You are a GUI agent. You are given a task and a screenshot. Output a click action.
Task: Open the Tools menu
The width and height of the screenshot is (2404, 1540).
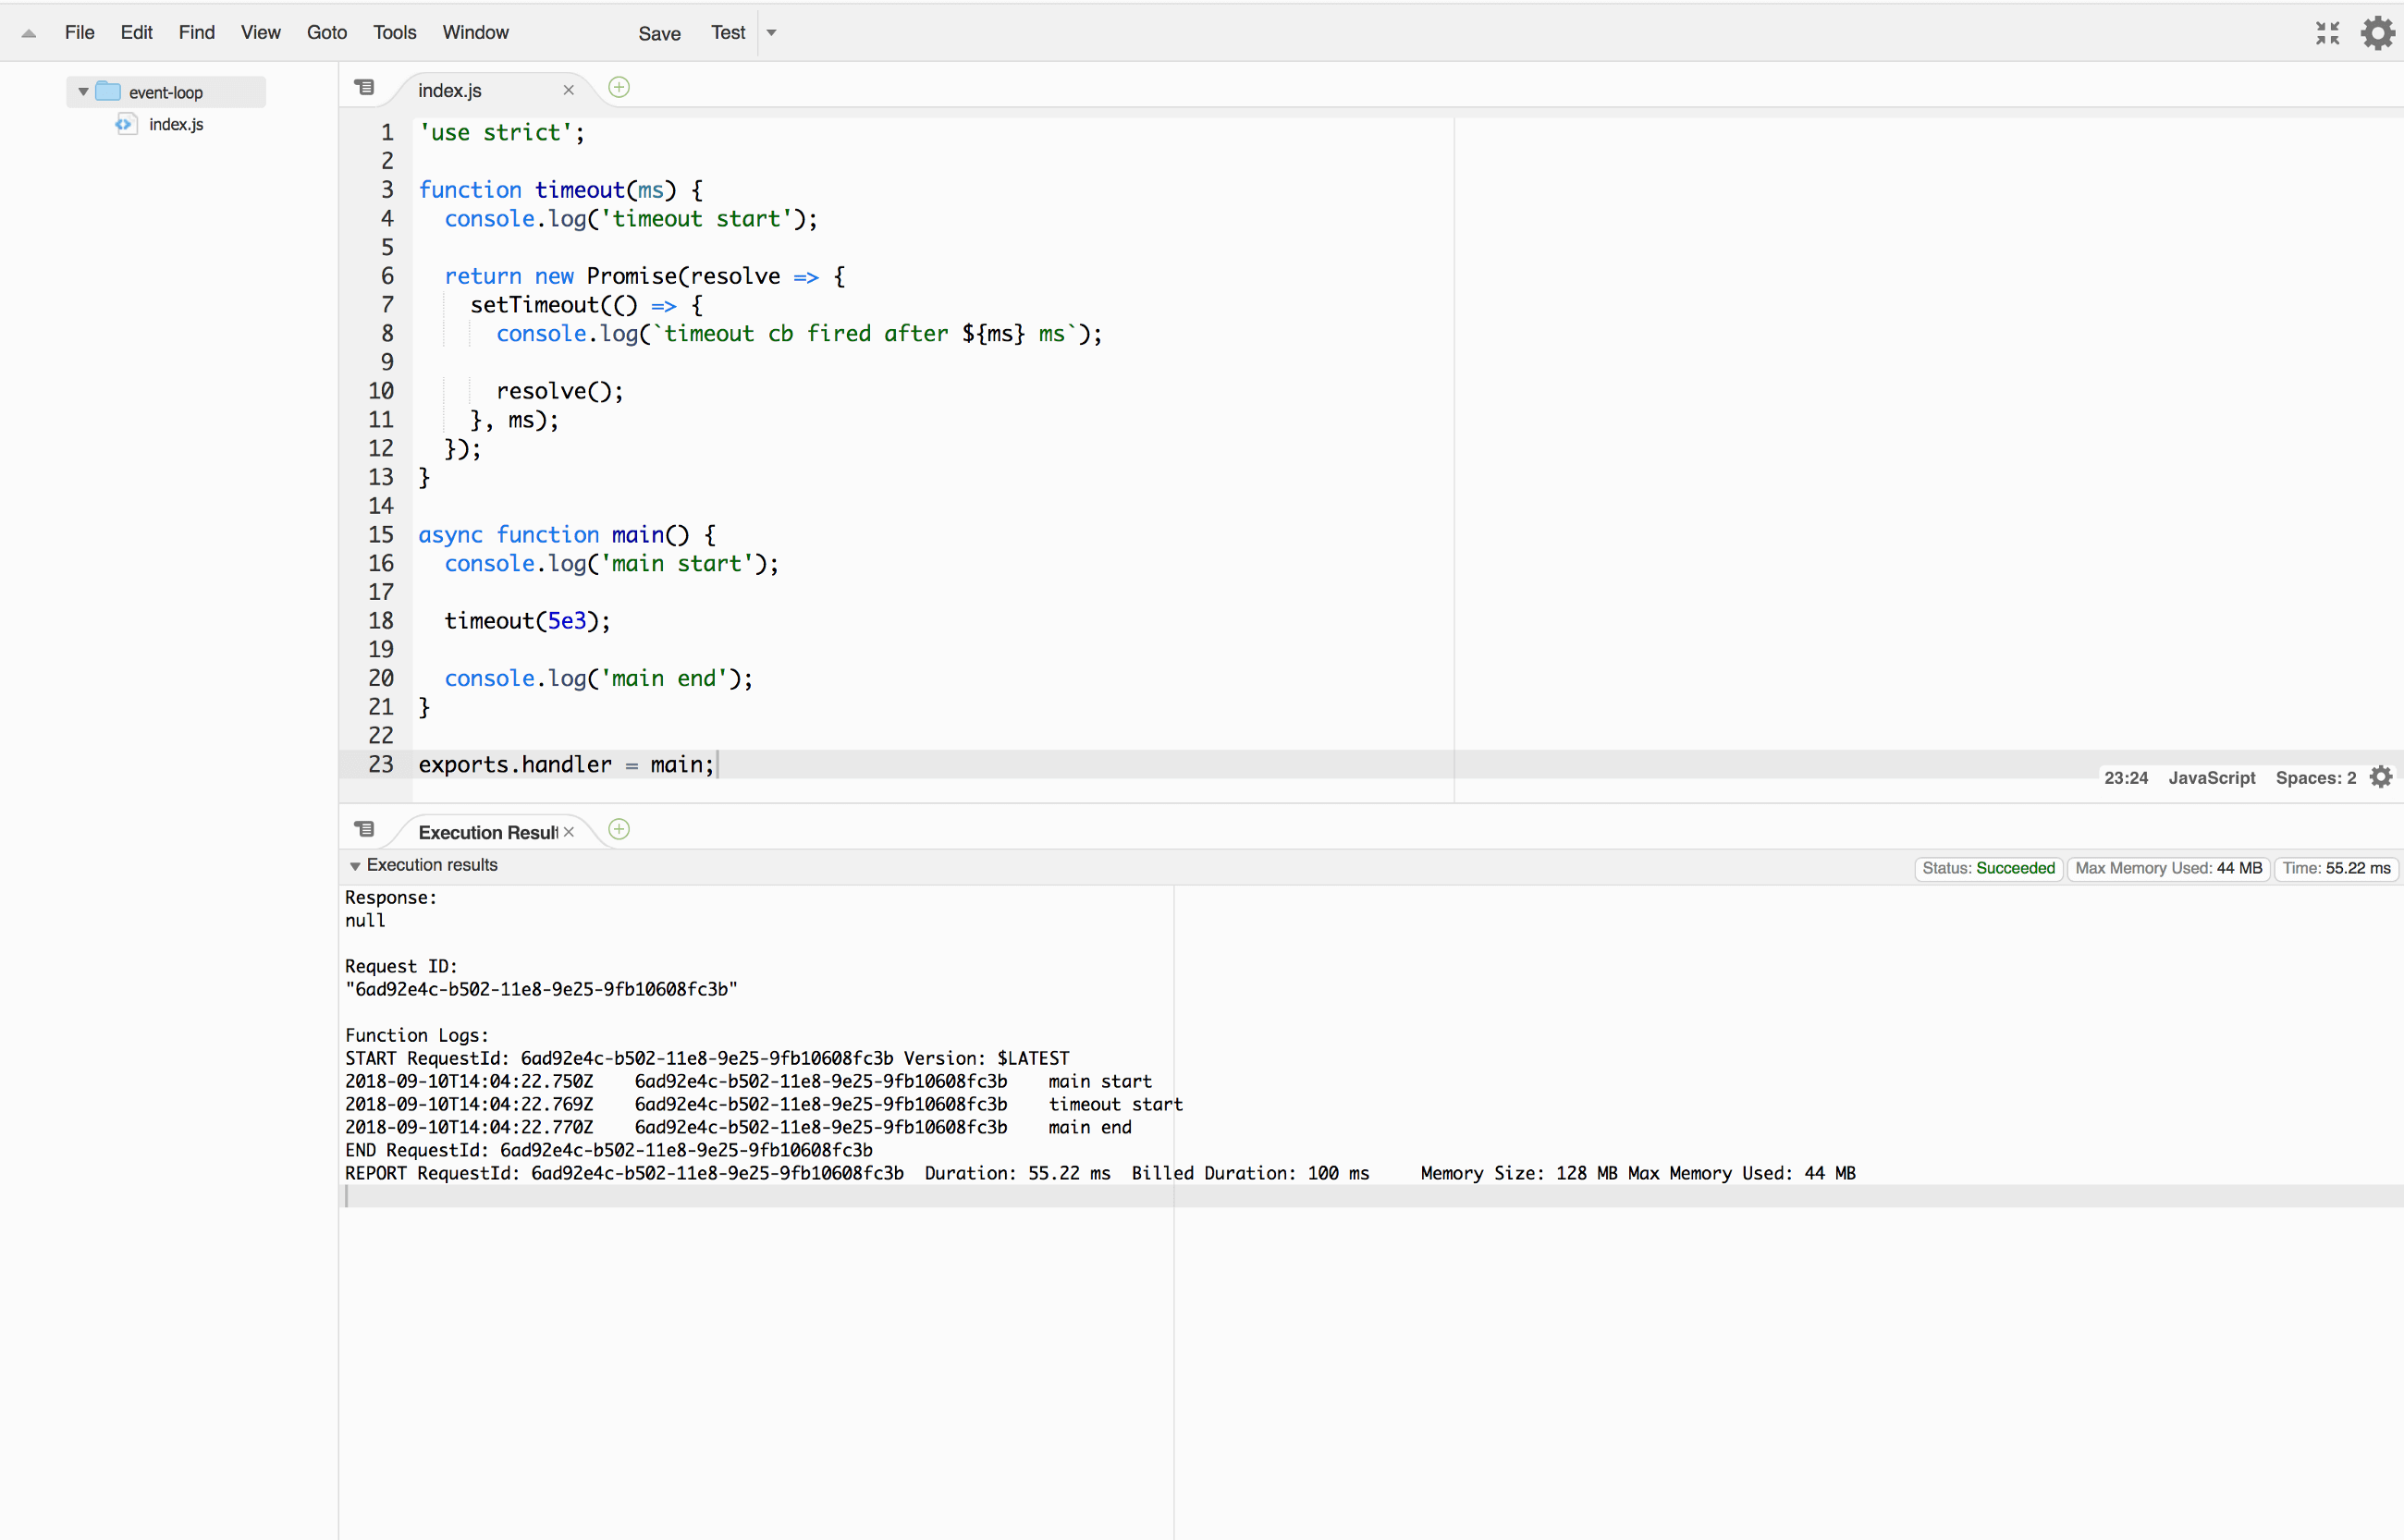(x=394, y=33)
